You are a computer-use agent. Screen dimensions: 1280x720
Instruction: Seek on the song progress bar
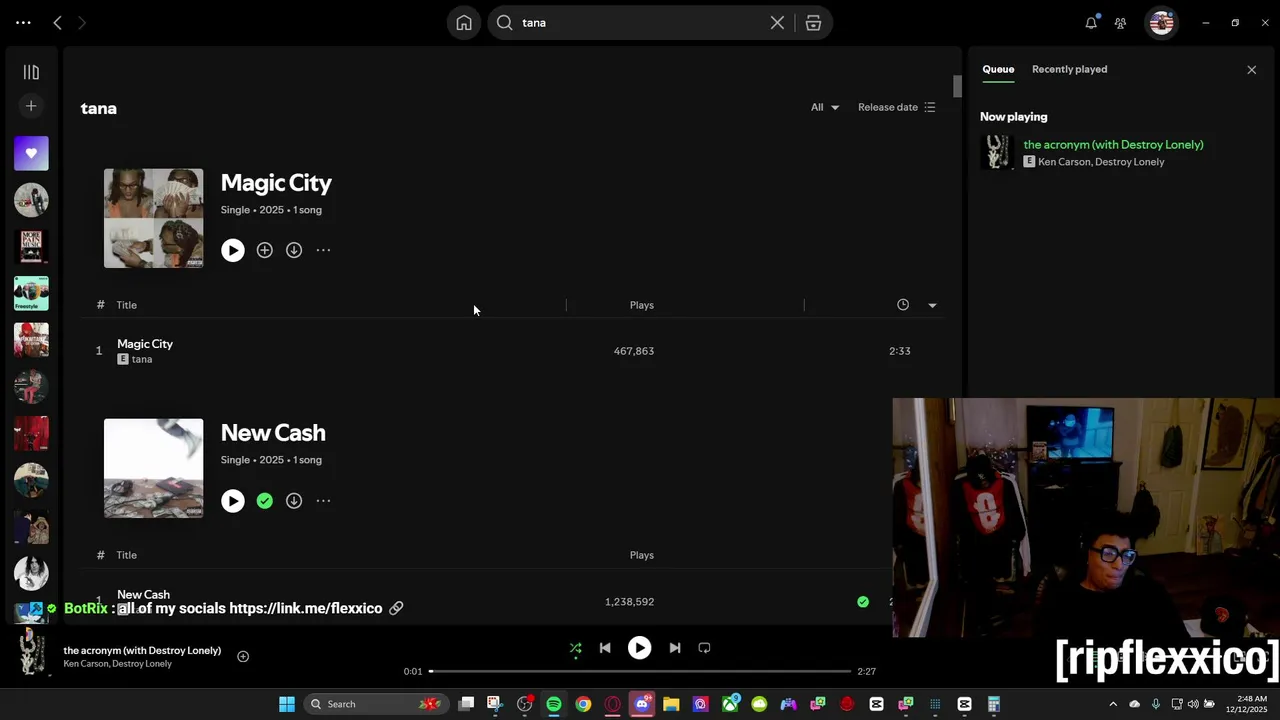(640, 671)
